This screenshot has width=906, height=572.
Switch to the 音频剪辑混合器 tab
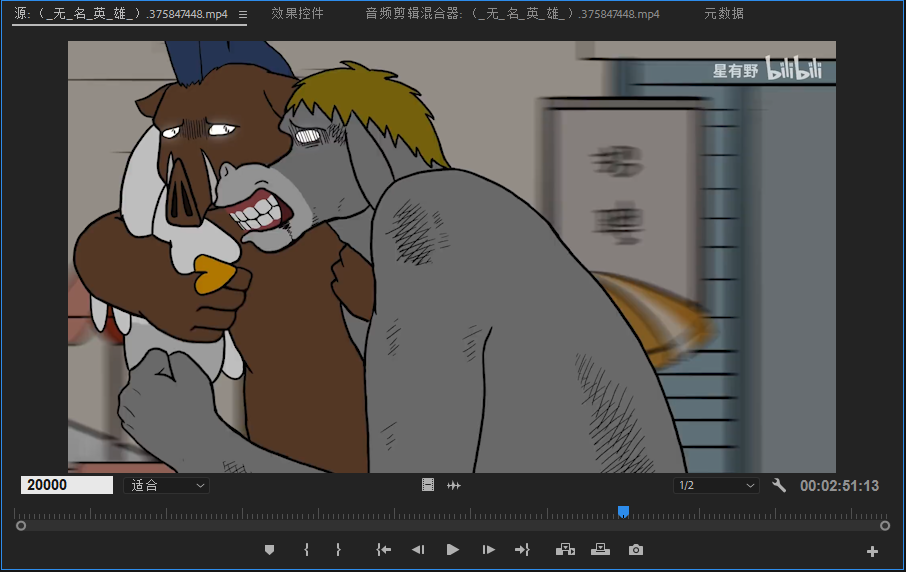pos(513,13)
